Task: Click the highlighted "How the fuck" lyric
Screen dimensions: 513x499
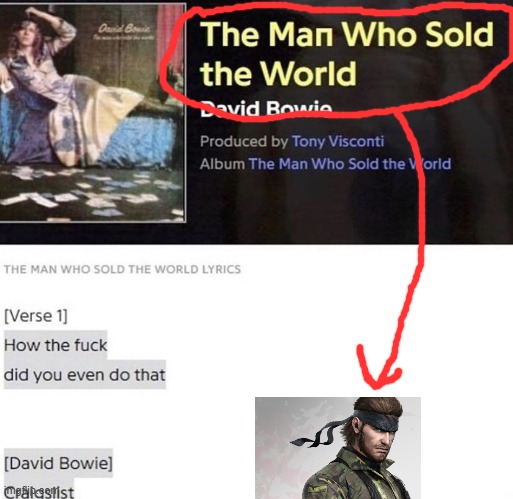Action: click(x=55, y=345)
